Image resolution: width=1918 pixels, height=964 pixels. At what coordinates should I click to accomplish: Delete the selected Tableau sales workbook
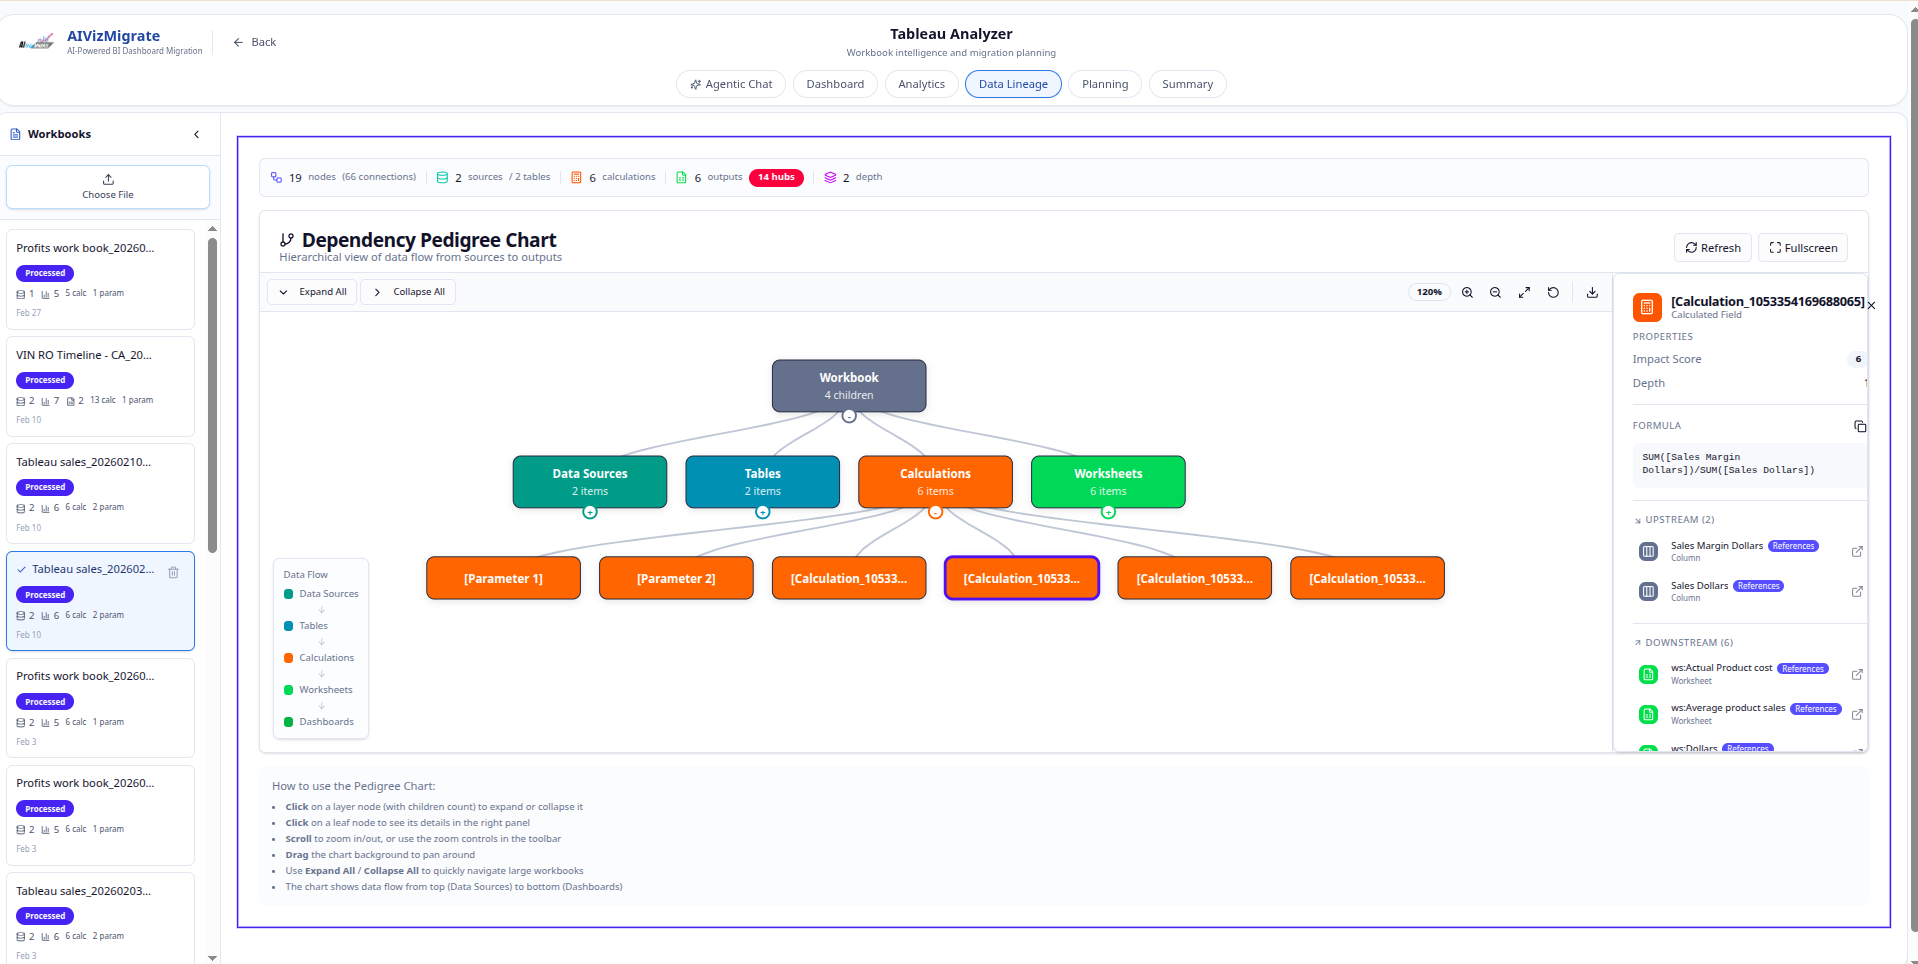(173, 572)
